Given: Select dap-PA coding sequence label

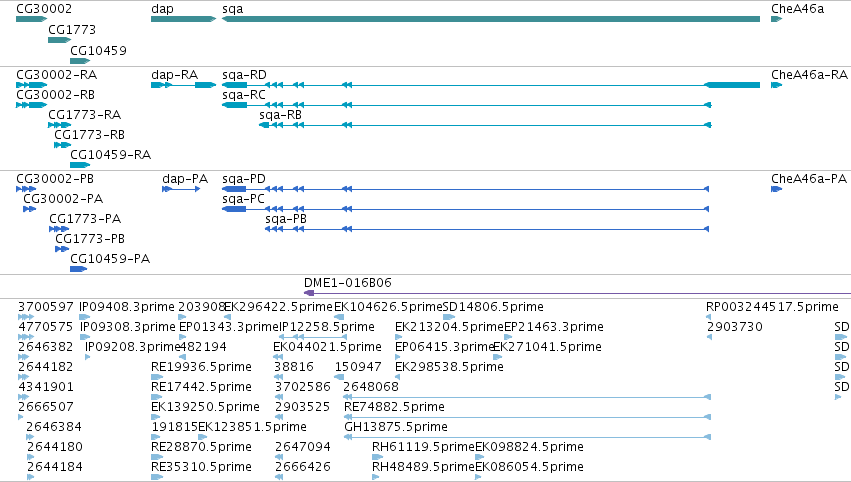Looking at the screenshot, I should coord(185,179).
